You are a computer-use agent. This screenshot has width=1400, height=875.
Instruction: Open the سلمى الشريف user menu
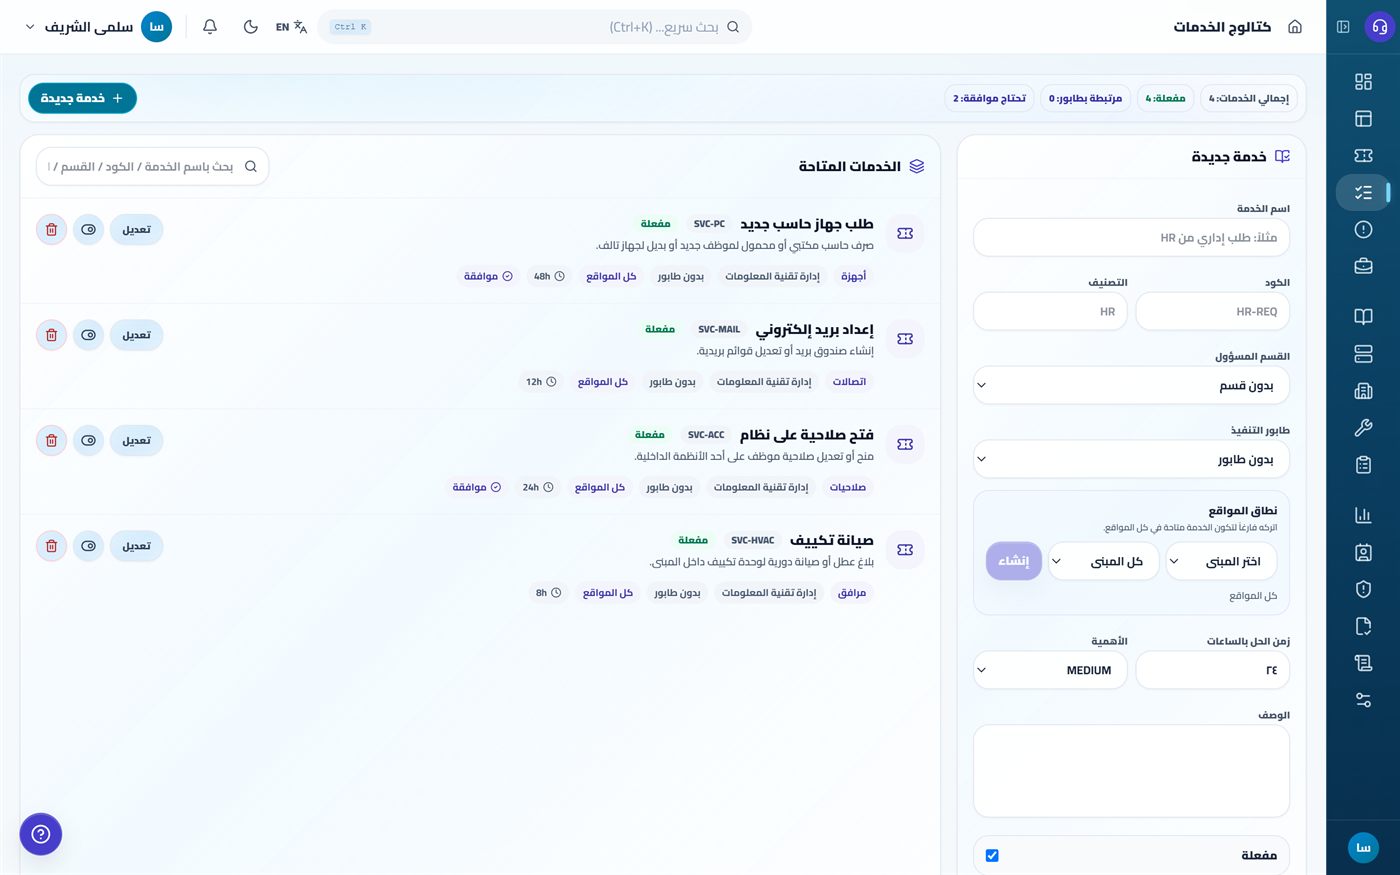click(98, 27)
